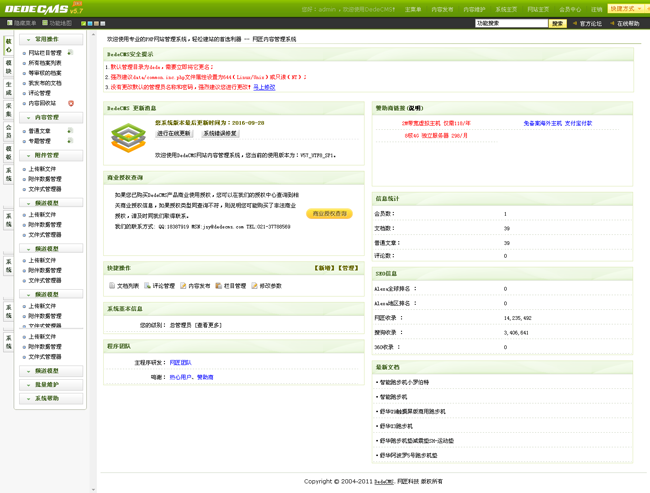The width and height of the screenshot is (650, 493).
Task: Open 网站主页 in the top navigation
Action: (x=538, y=10)
